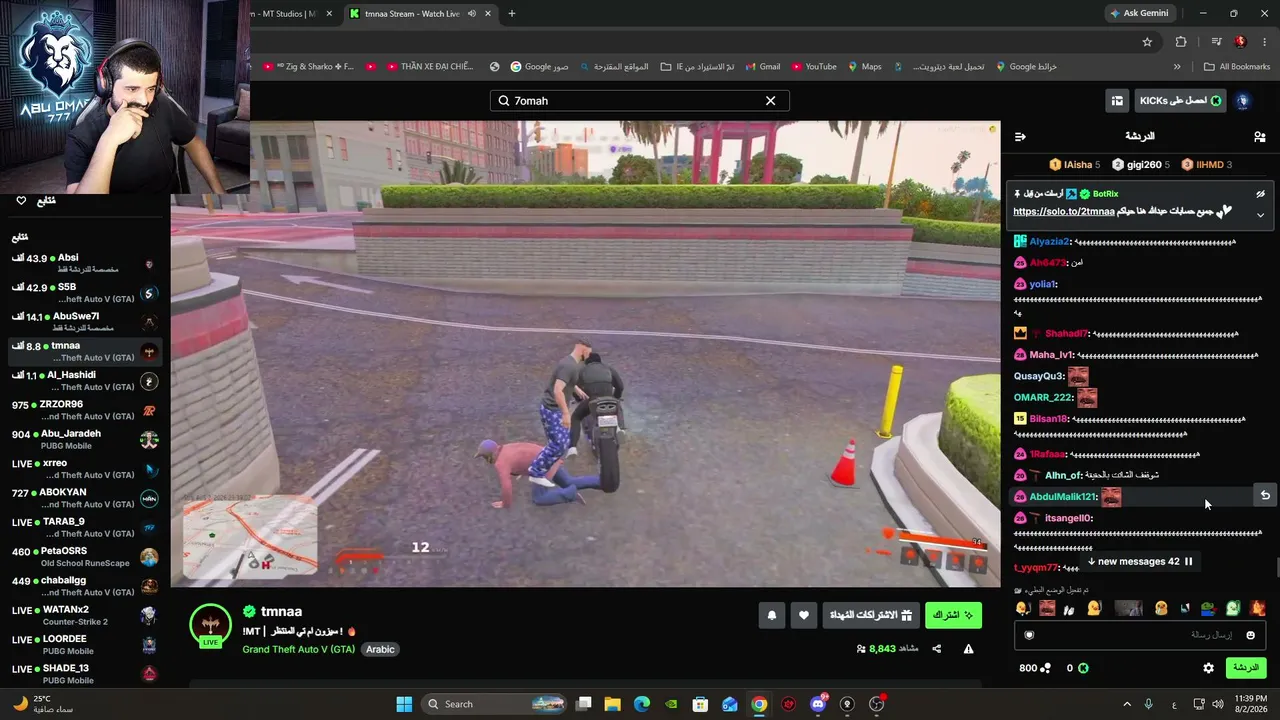The image size is (1280, 720).
Task: Open the KICKs balance 0 indicator
Action: coord(1077,668)
